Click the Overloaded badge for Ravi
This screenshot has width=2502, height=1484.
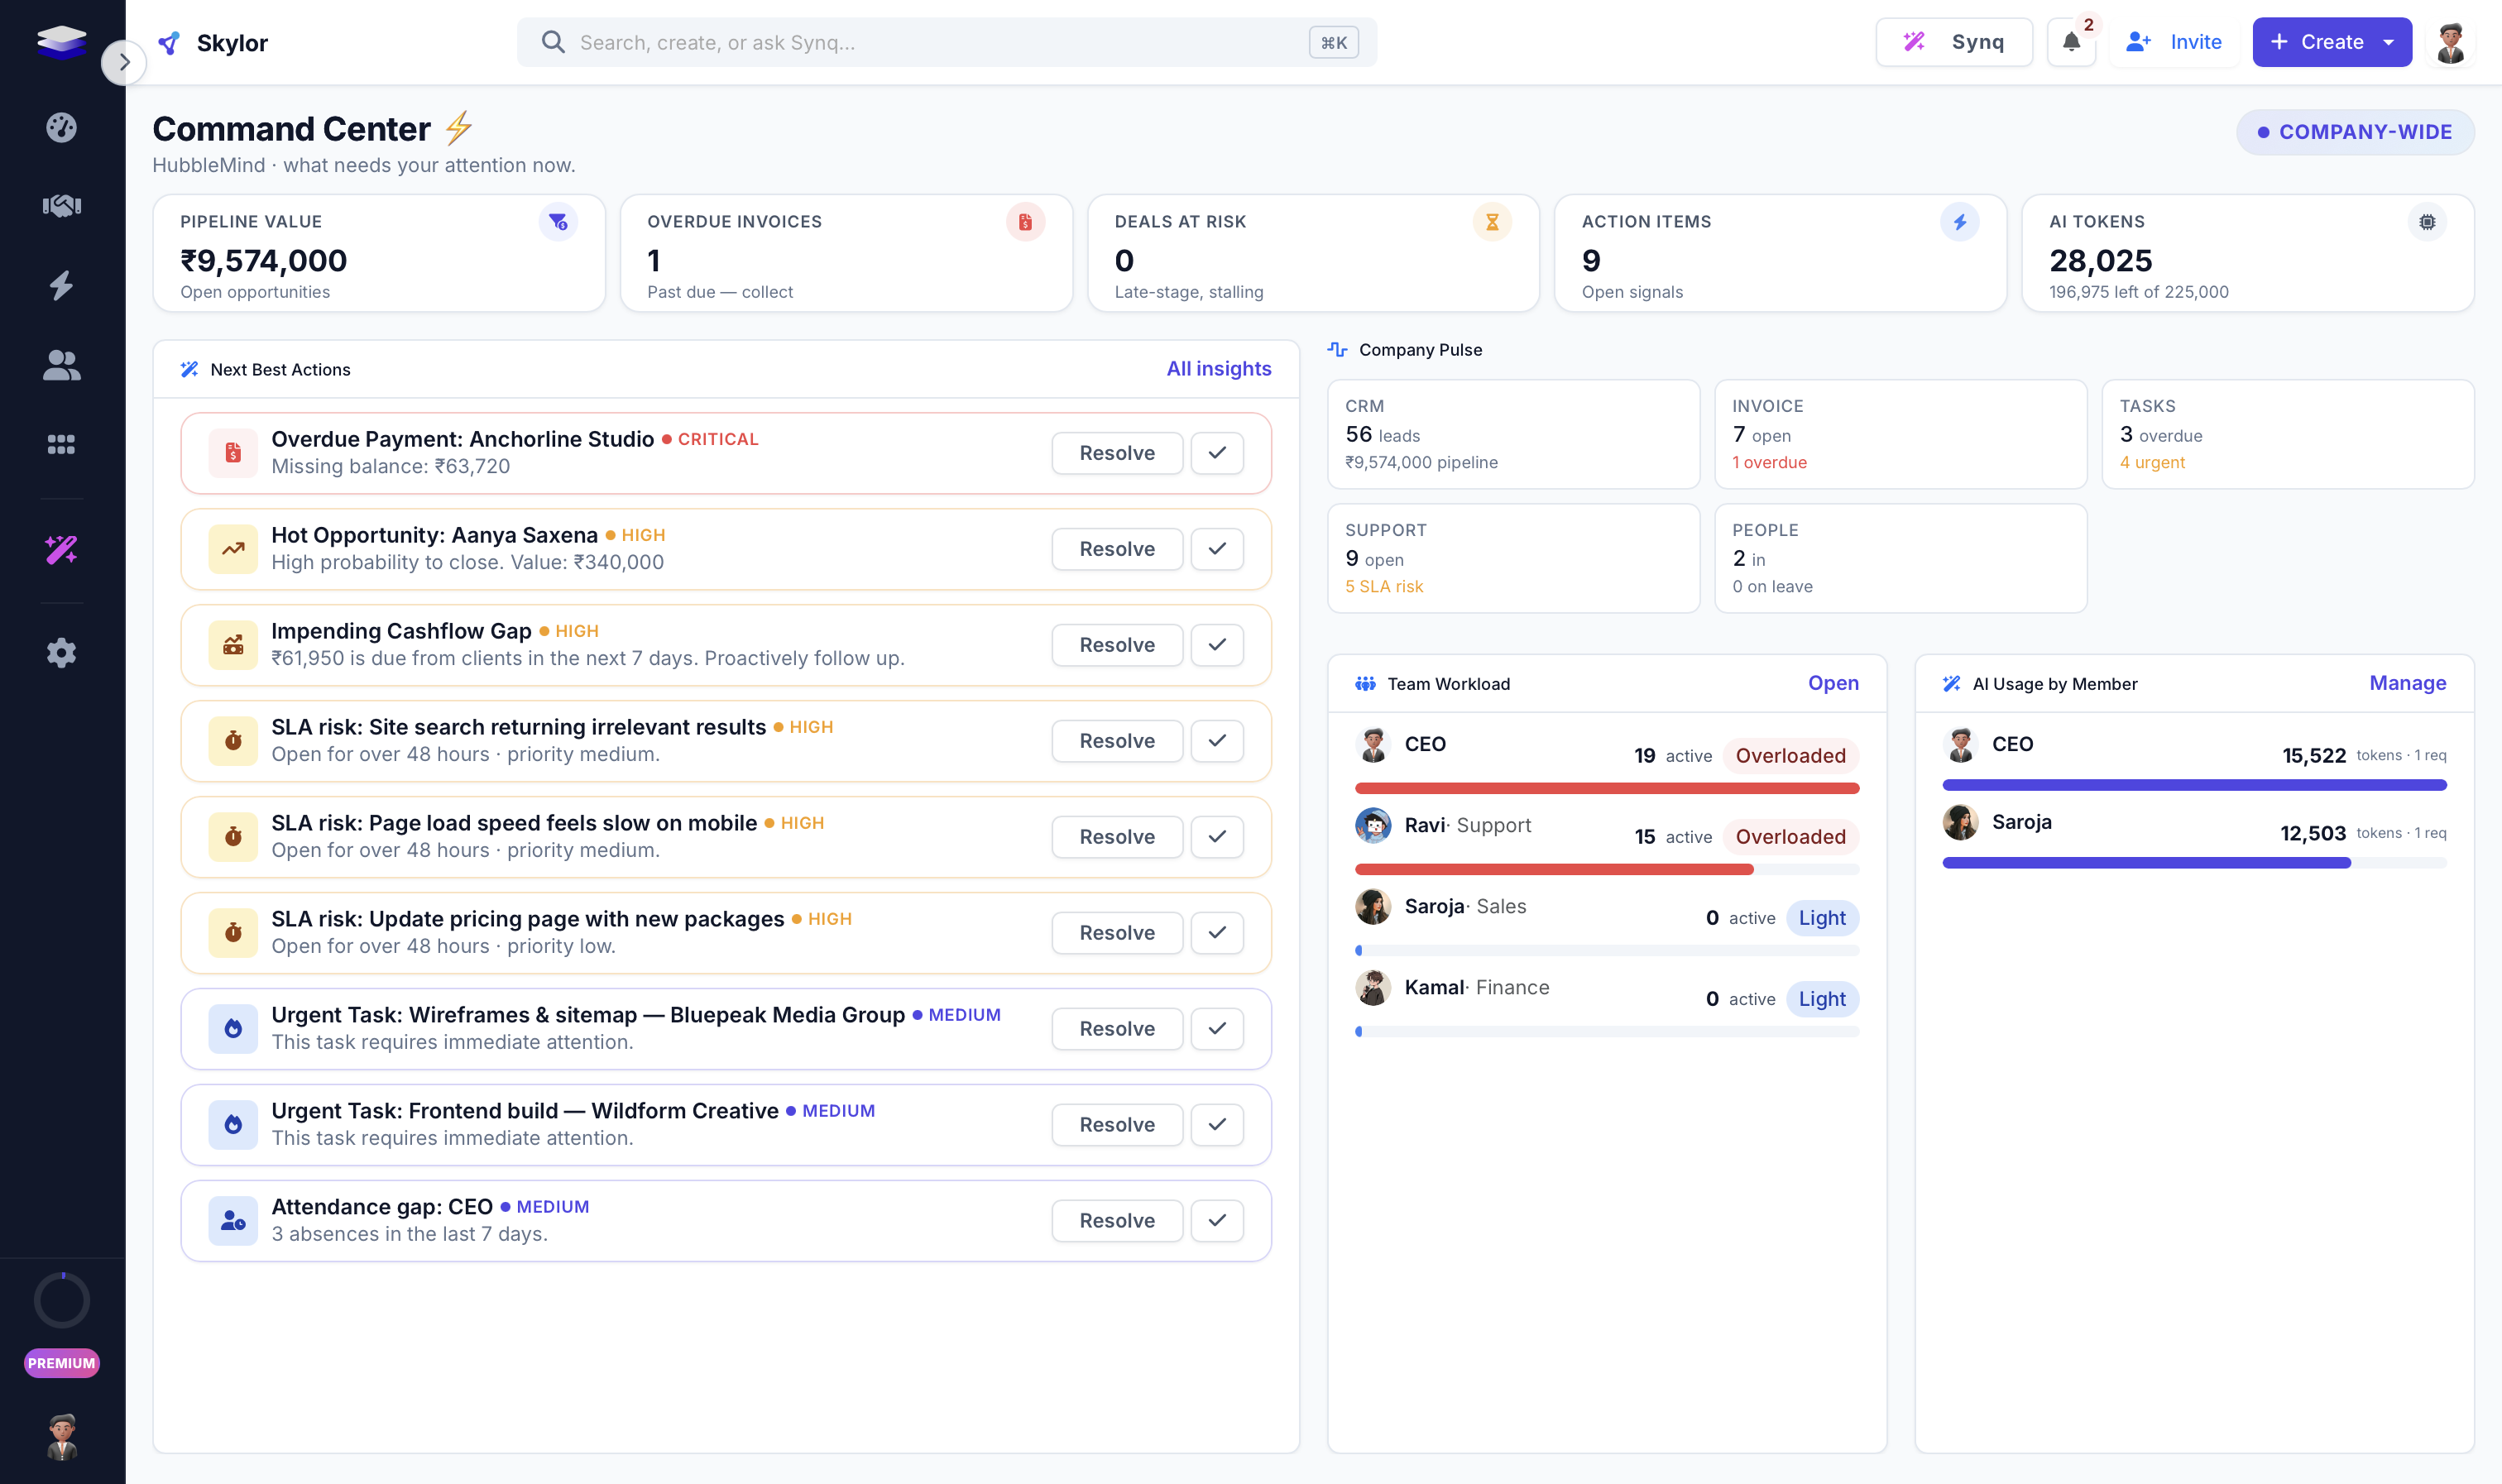[1790, 837]
